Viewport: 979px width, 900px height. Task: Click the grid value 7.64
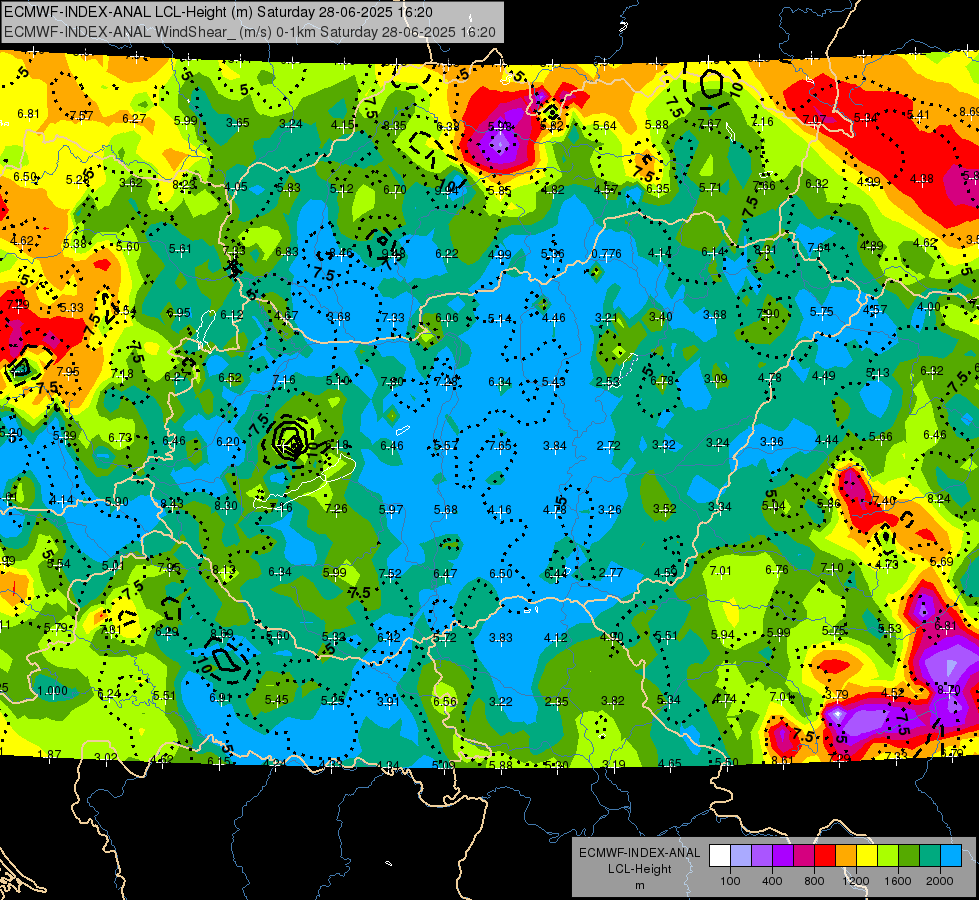[x=819, y=247]
